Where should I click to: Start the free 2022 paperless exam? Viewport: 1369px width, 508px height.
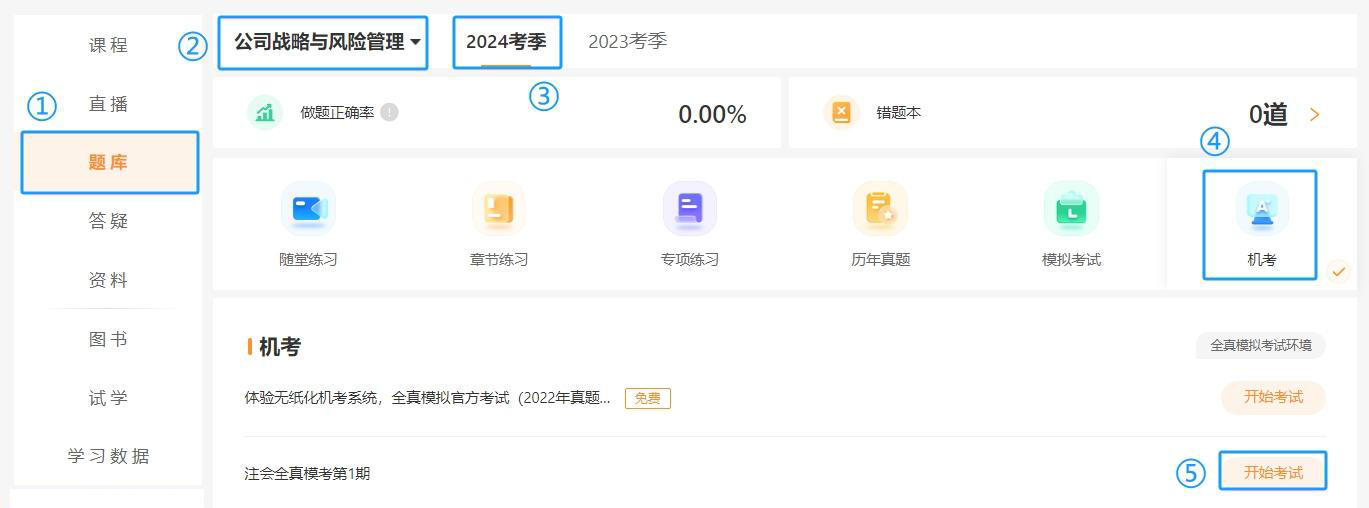(1272, 397)
